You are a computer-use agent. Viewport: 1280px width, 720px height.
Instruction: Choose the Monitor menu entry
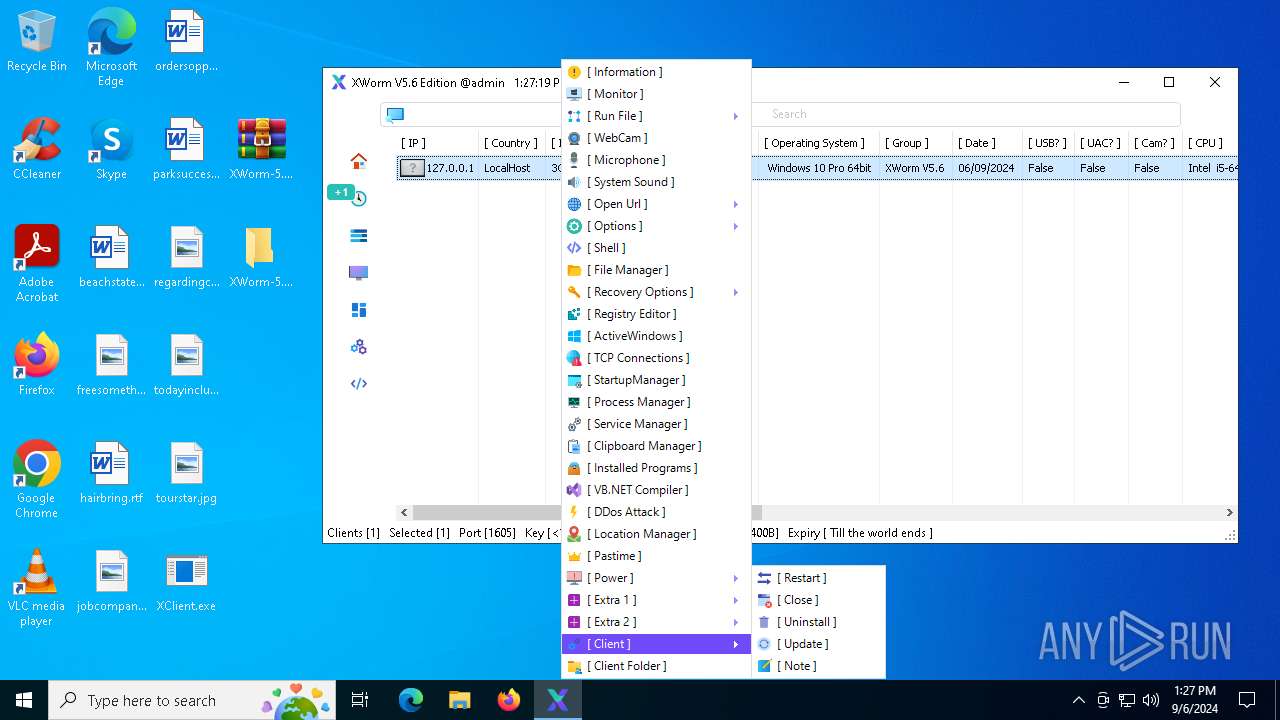656,94
